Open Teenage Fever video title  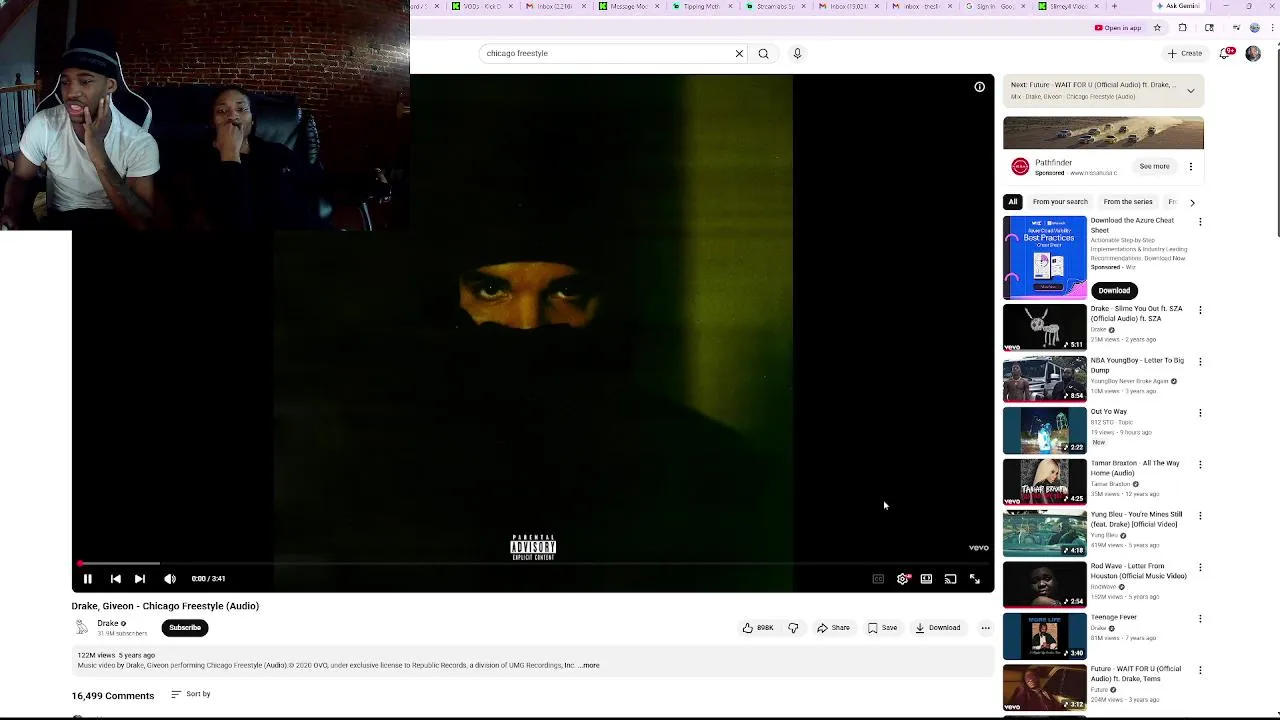click(x=1114, y=618)
